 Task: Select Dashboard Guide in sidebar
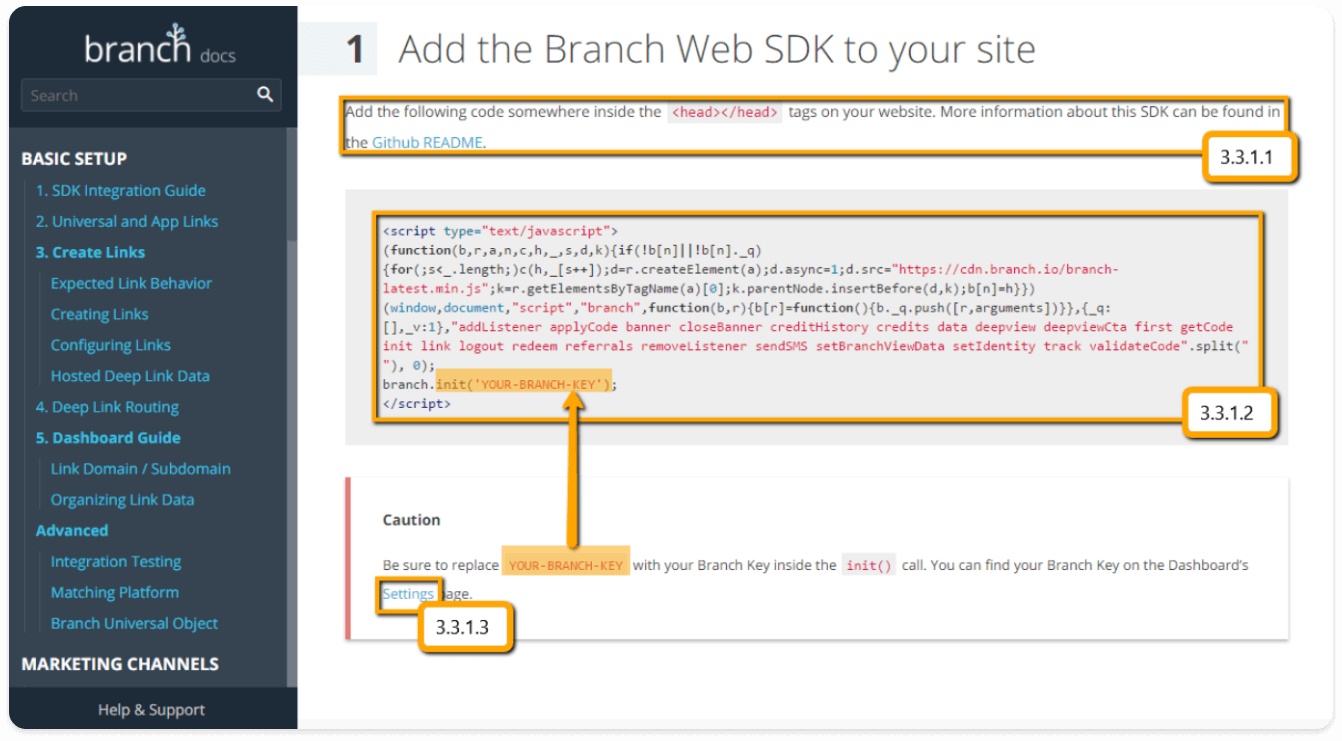(108, 438)
